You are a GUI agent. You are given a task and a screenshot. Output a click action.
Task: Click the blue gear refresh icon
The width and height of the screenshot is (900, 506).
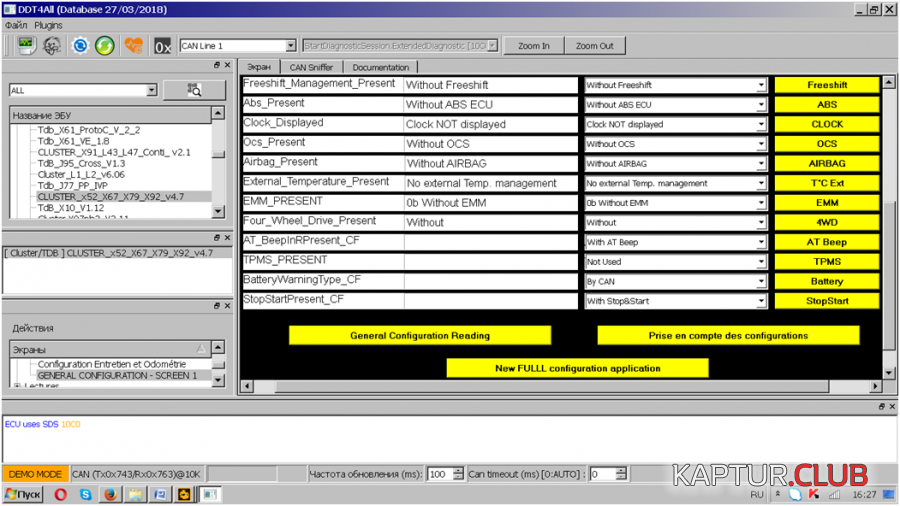pyautogui.click(x=80, y=45)
